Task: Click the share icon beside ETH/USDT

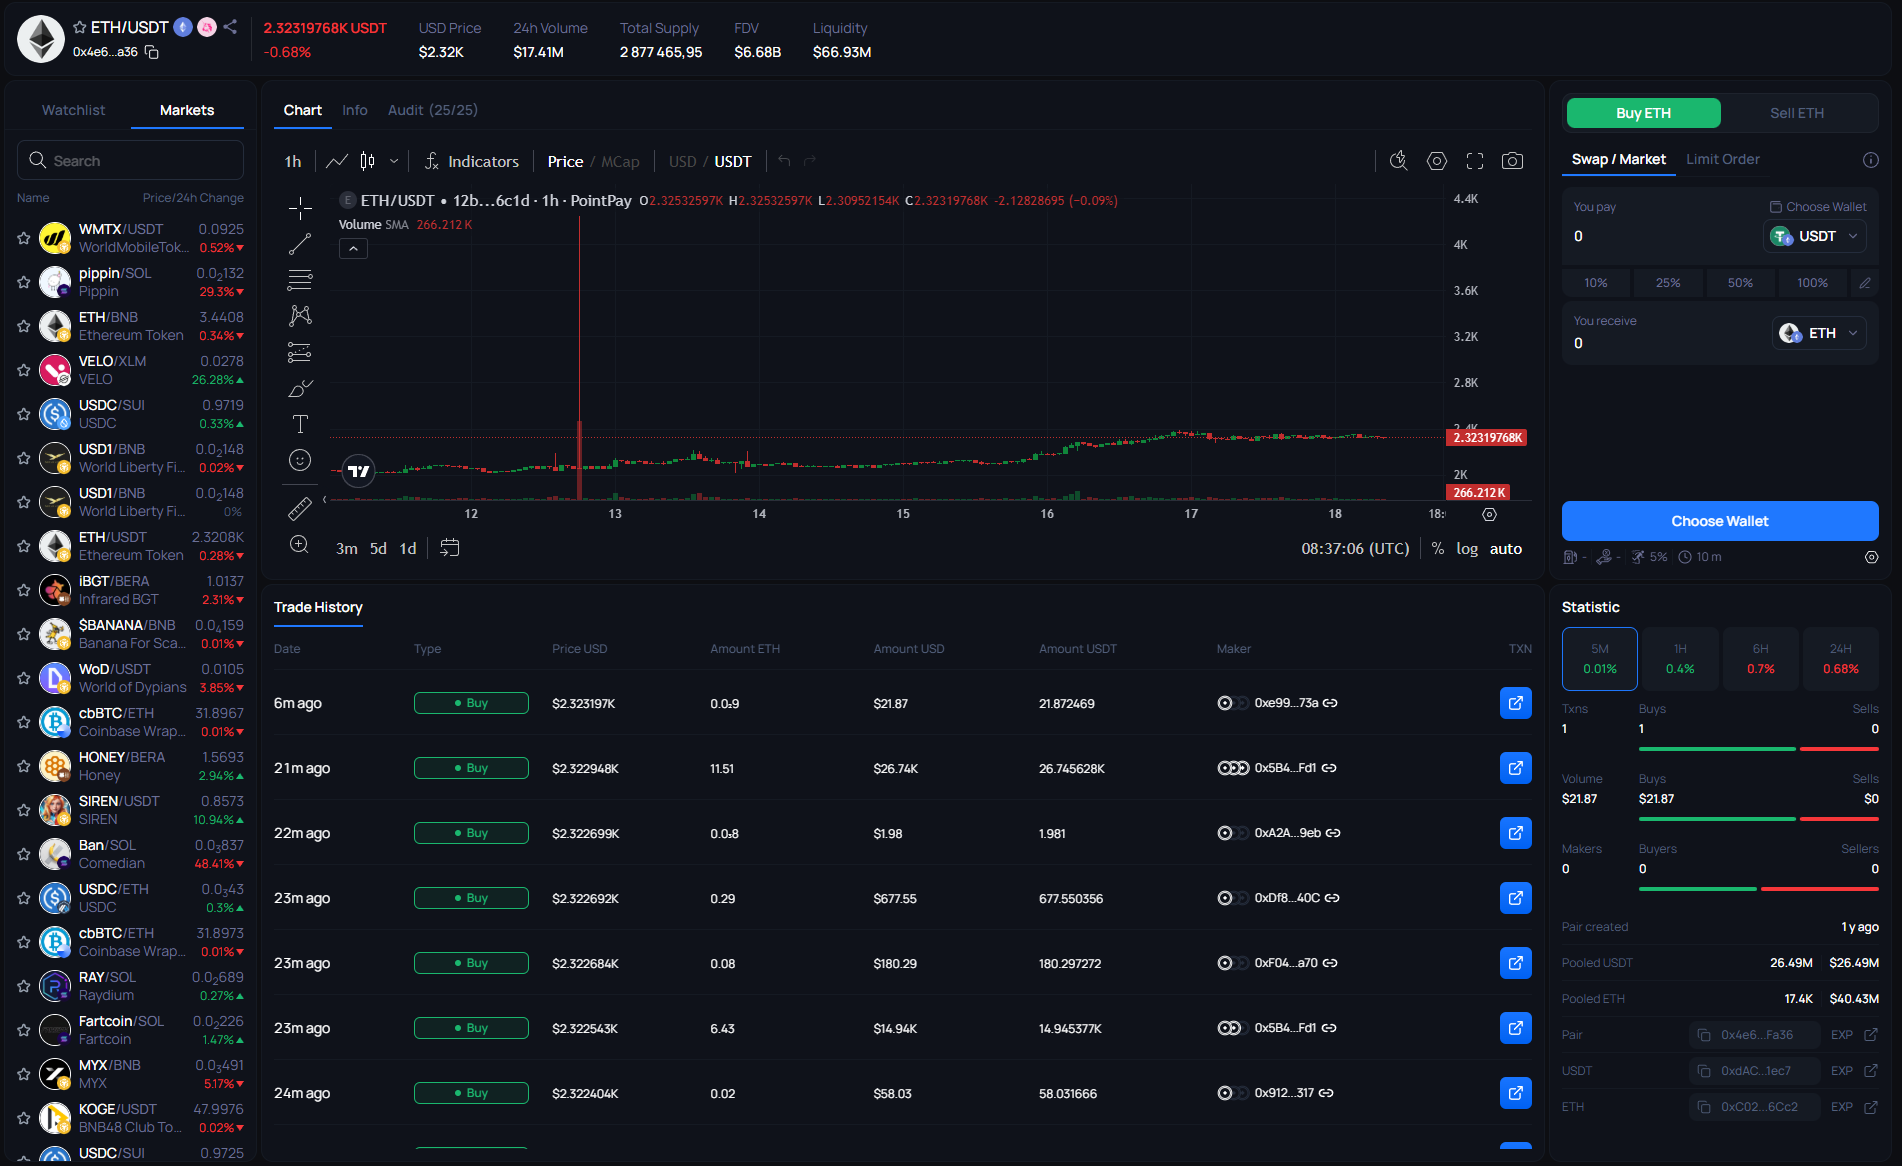Action: tap(230, 27)
